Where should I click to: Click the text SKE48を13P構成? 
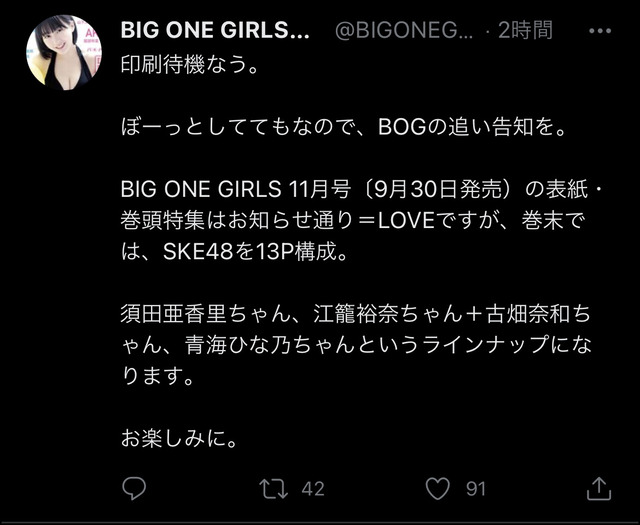click(256, 252)
